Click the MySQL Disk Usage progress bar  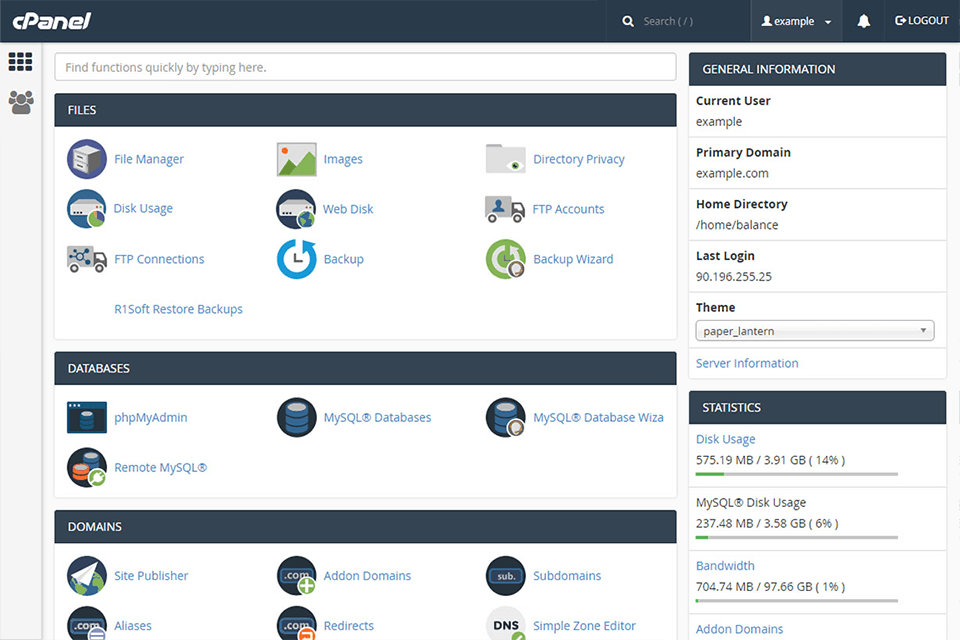pyautogui.click(x=797, y=537)
